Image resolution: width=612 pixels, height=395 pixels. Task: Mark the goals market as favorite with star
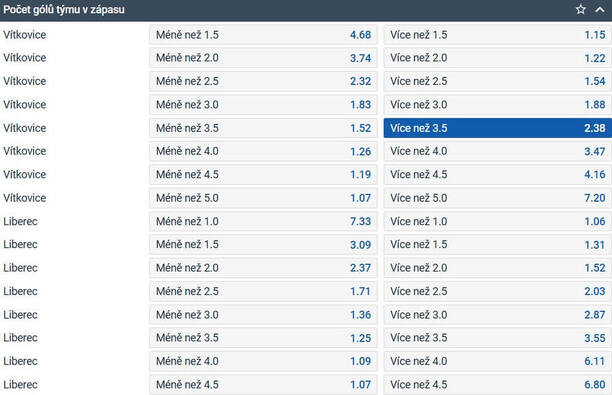[x=580, y=9]
